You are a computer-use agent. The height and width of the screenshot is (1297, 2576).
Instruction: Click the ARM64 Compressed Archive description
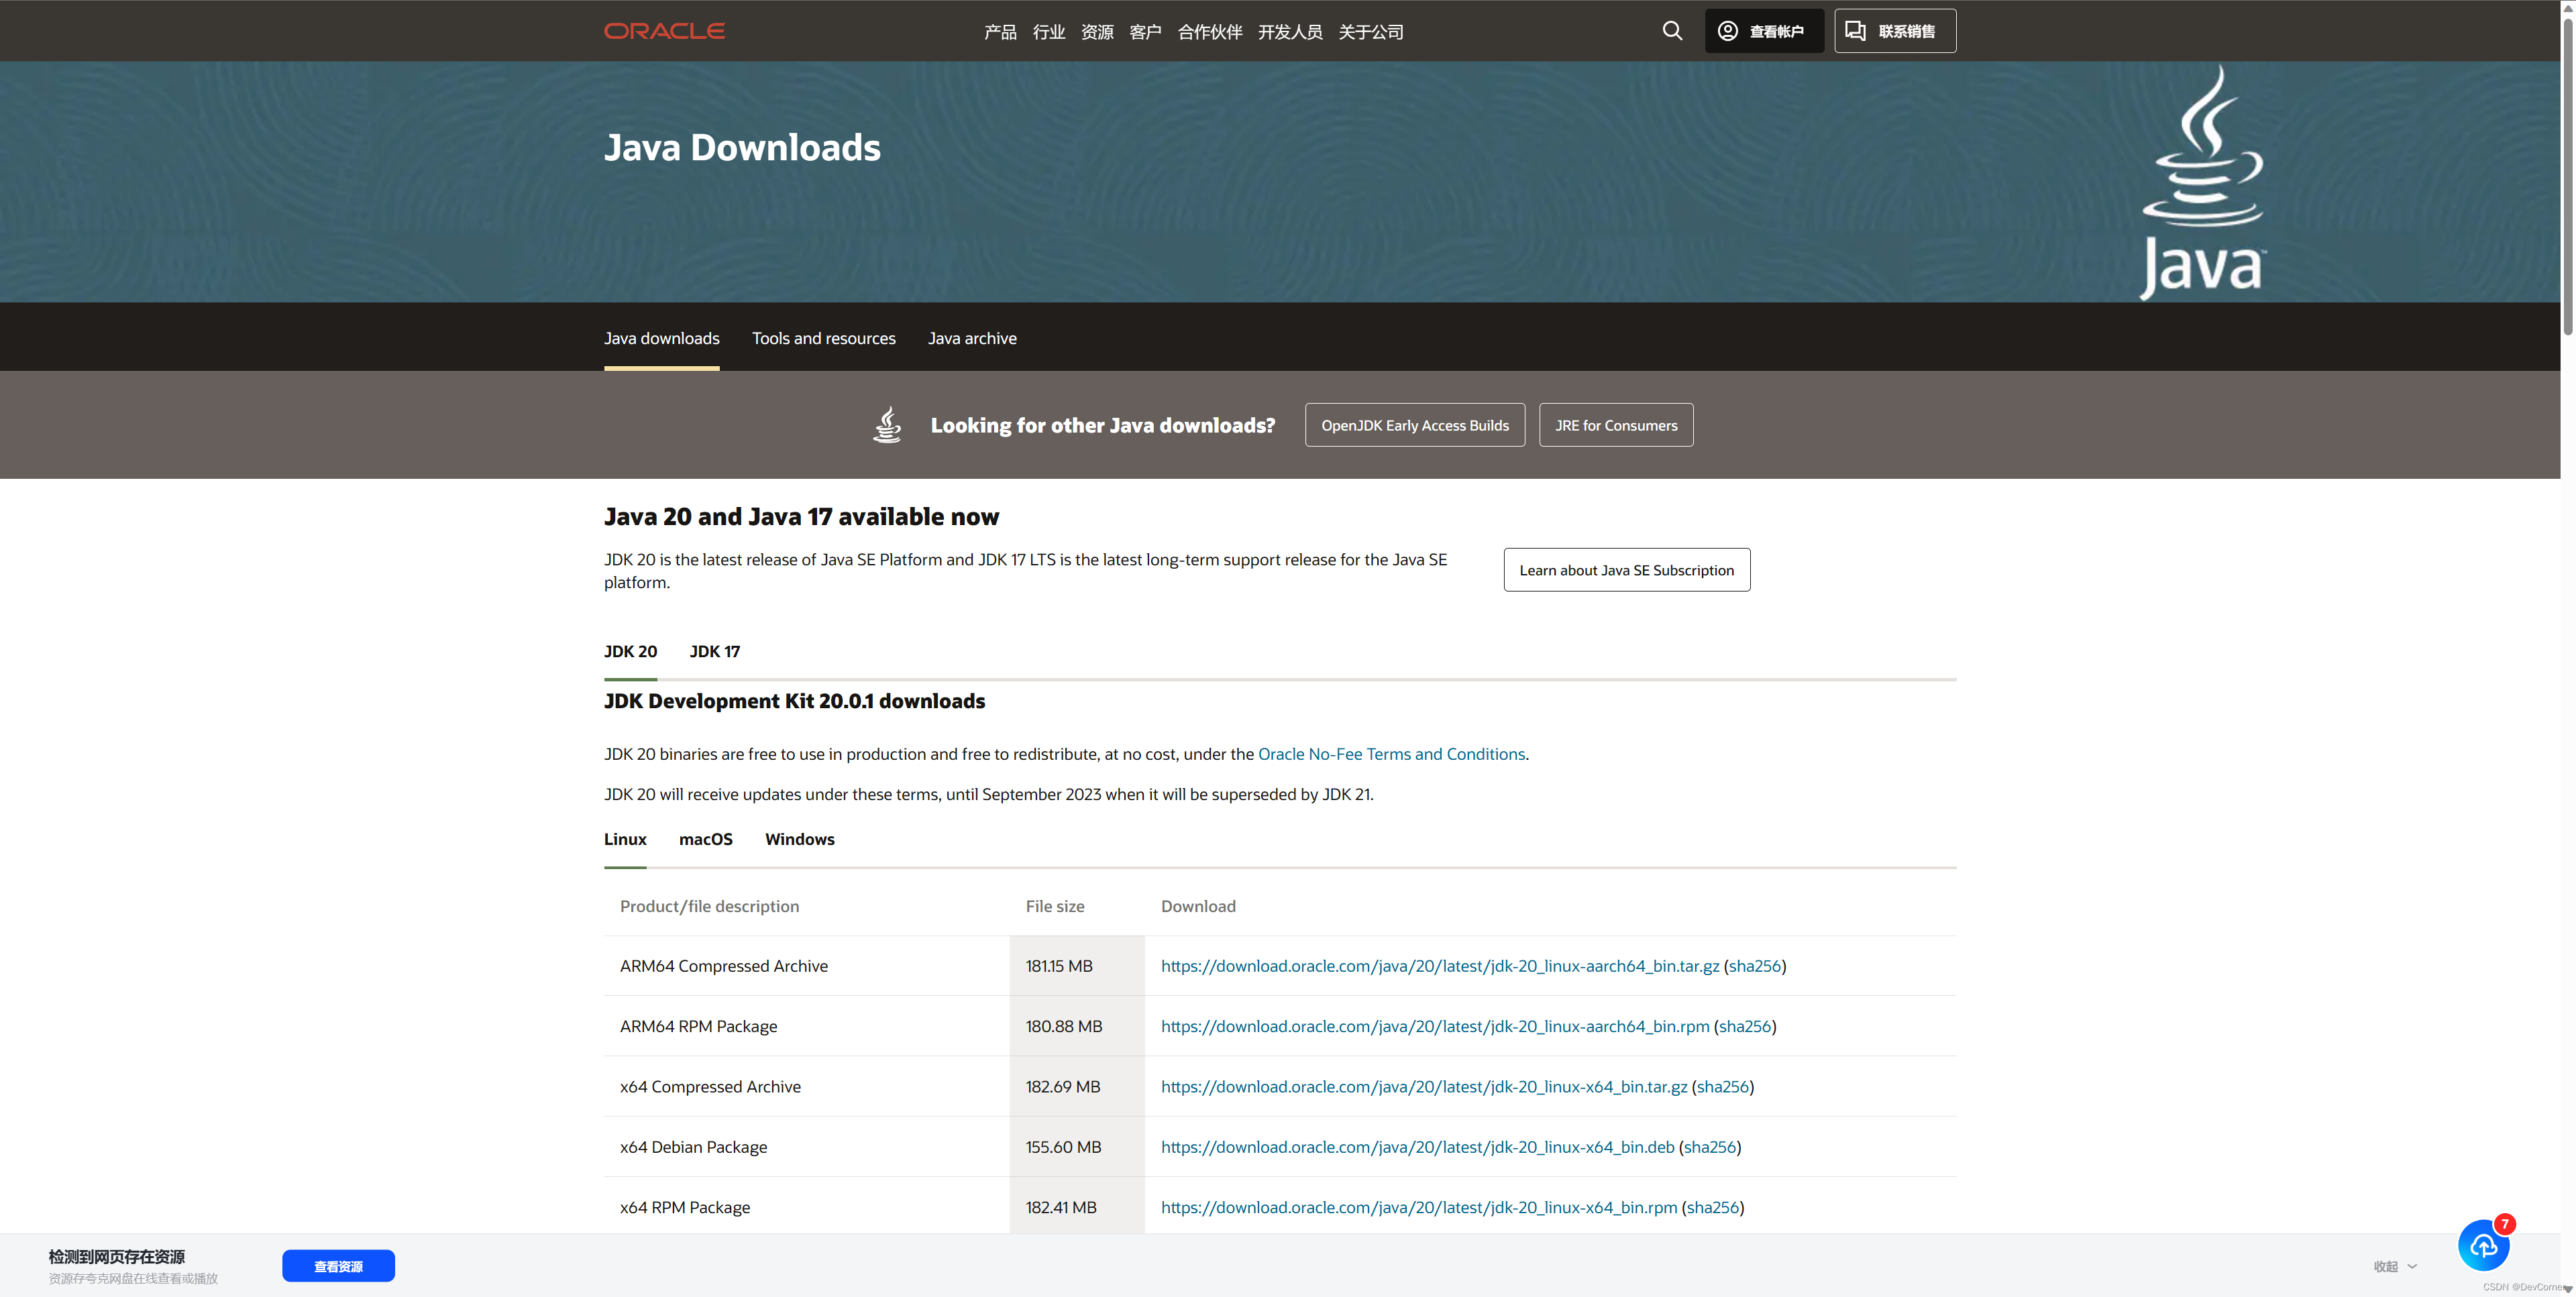pos(724,966)
